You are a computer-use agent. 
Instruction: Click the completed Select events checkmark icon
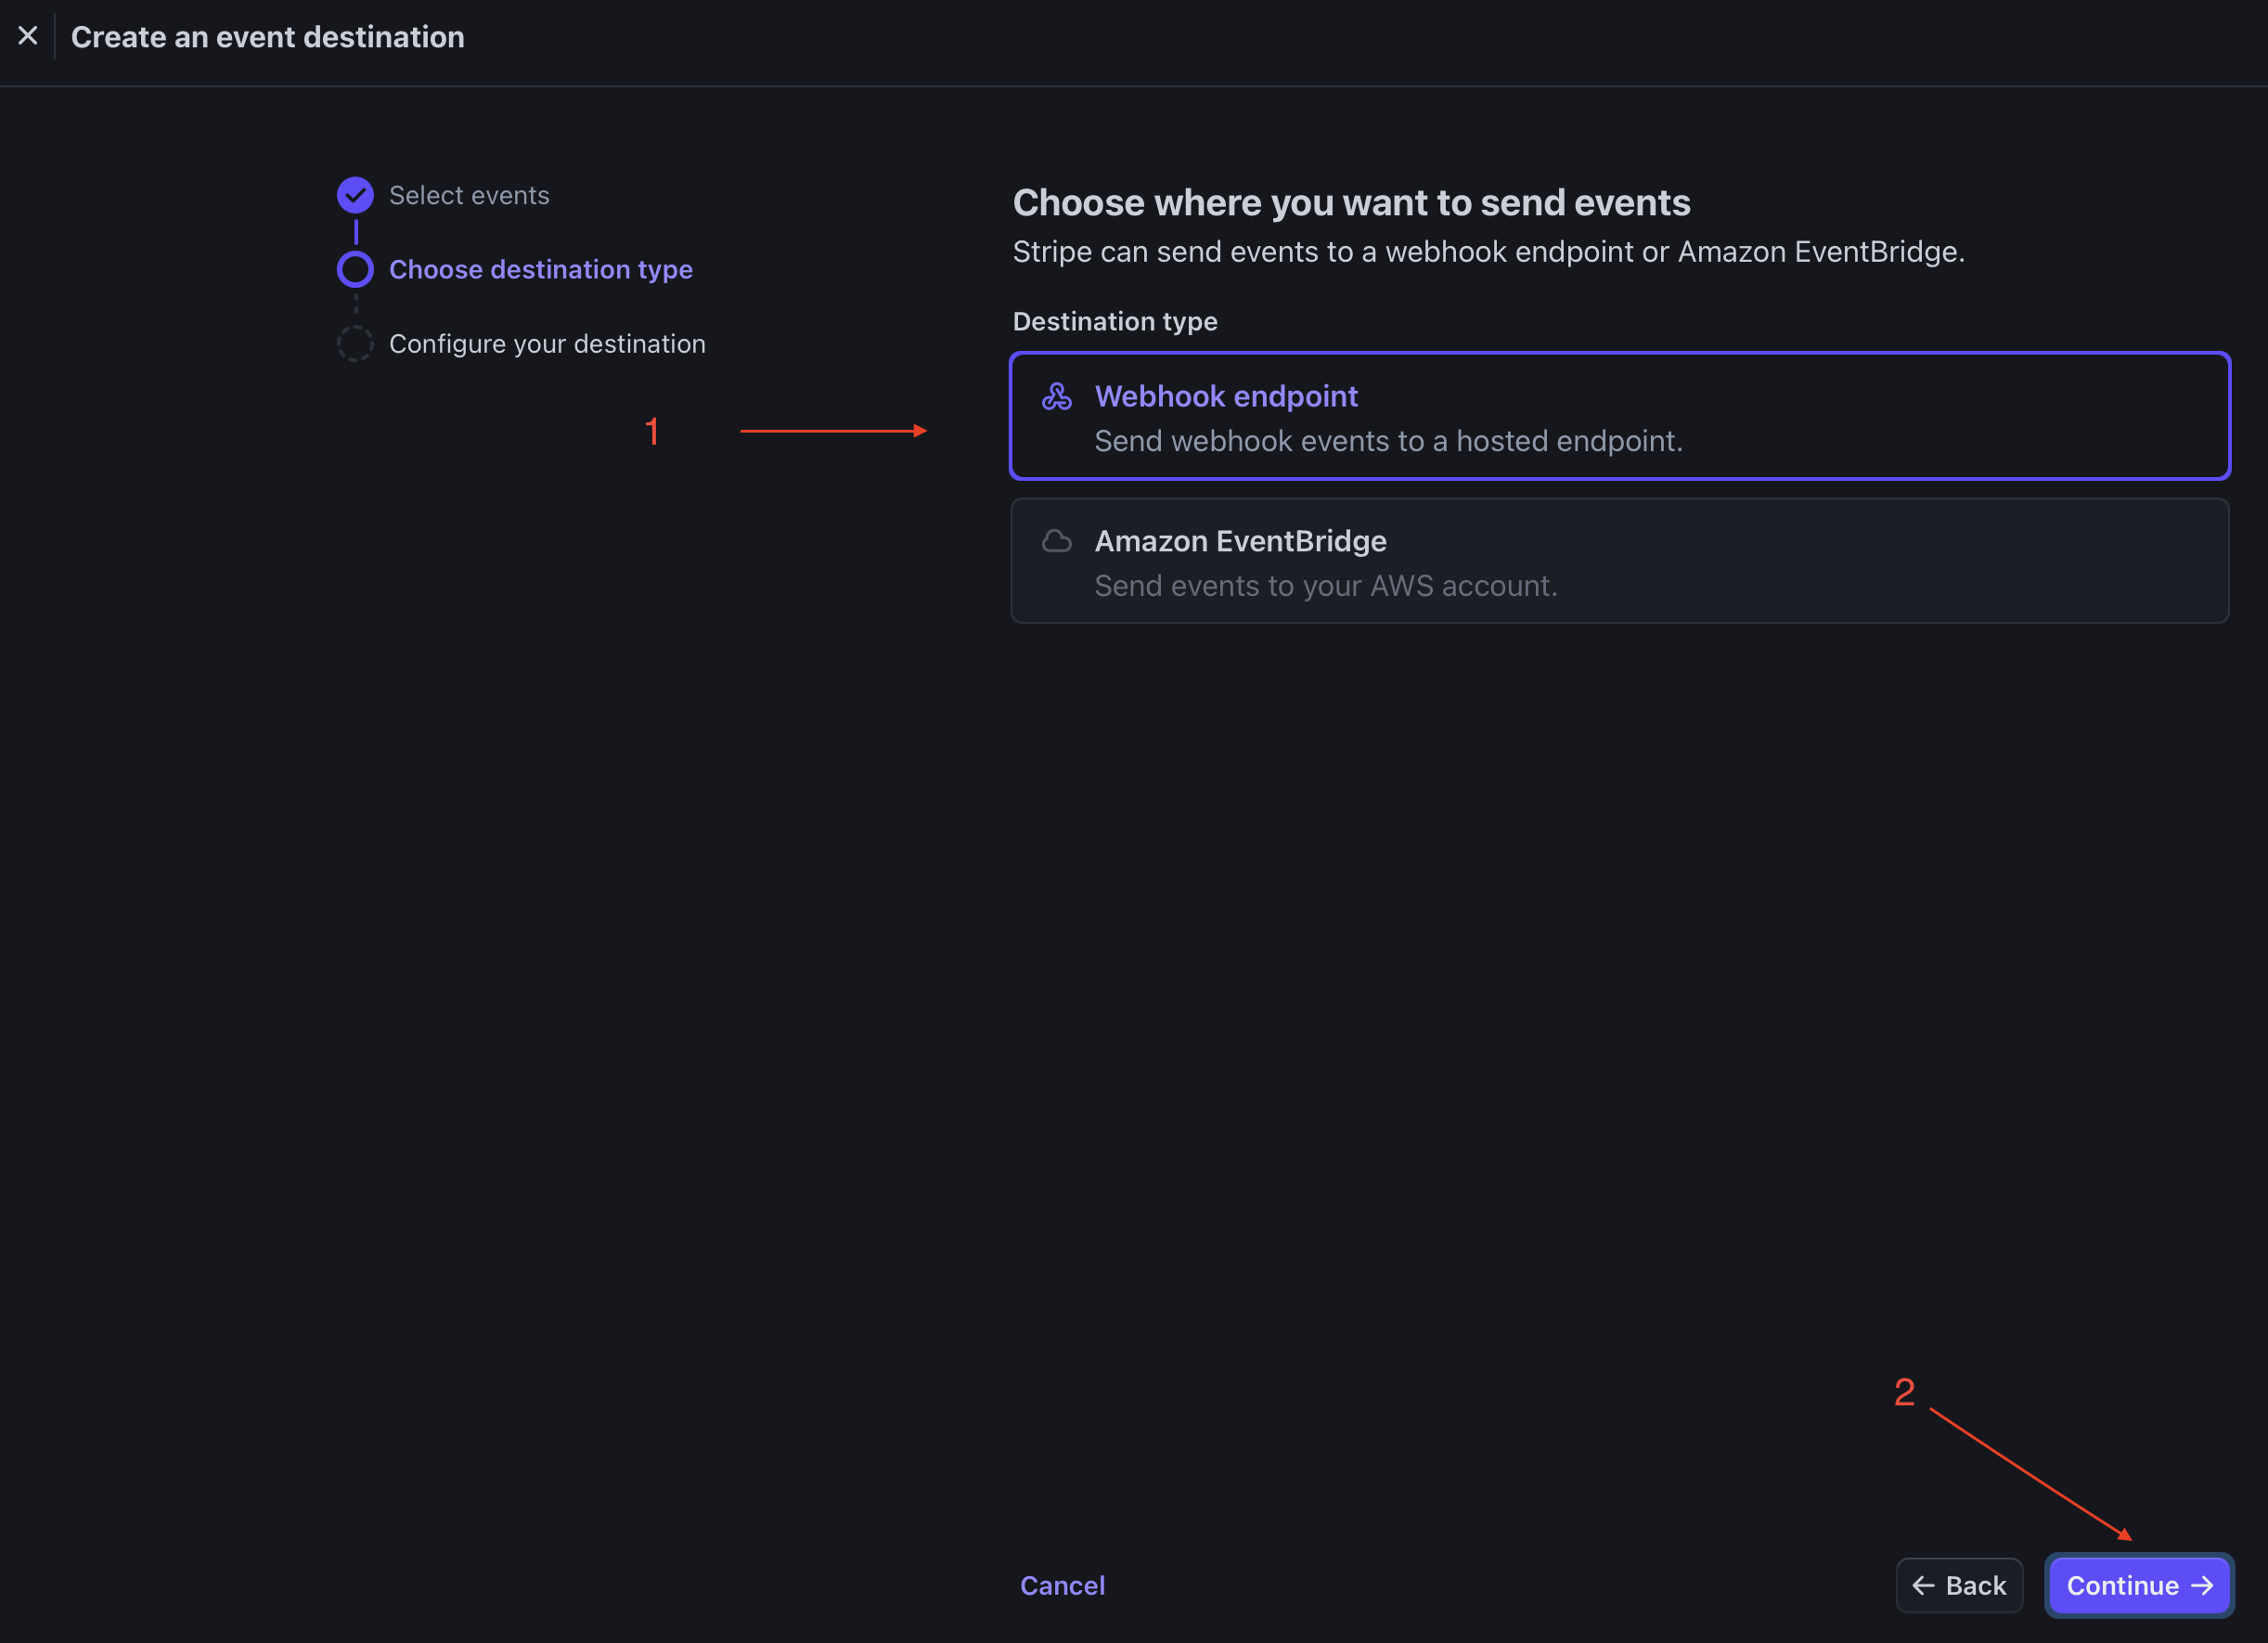[x=355, y=195]
